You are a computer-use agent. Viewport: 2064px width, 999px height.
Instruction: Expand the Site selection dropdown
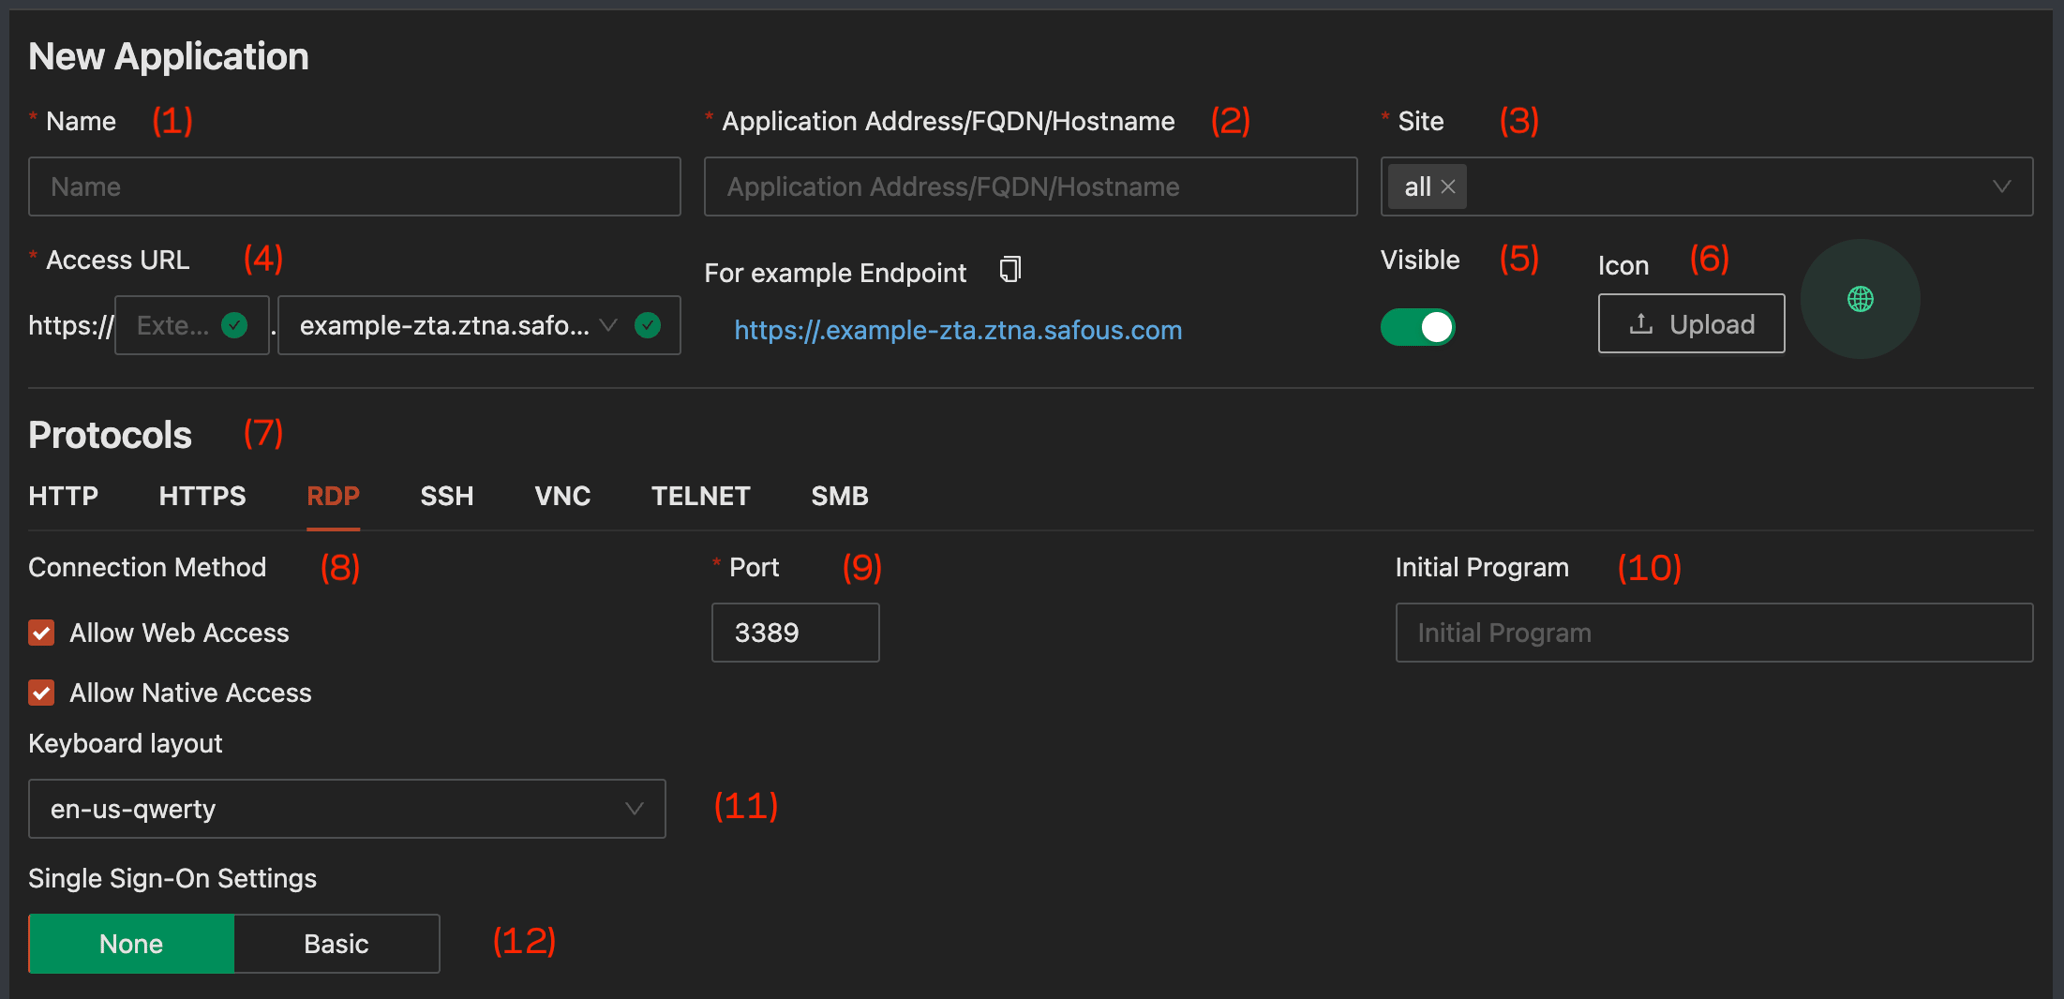click(x=2001, y=186)
